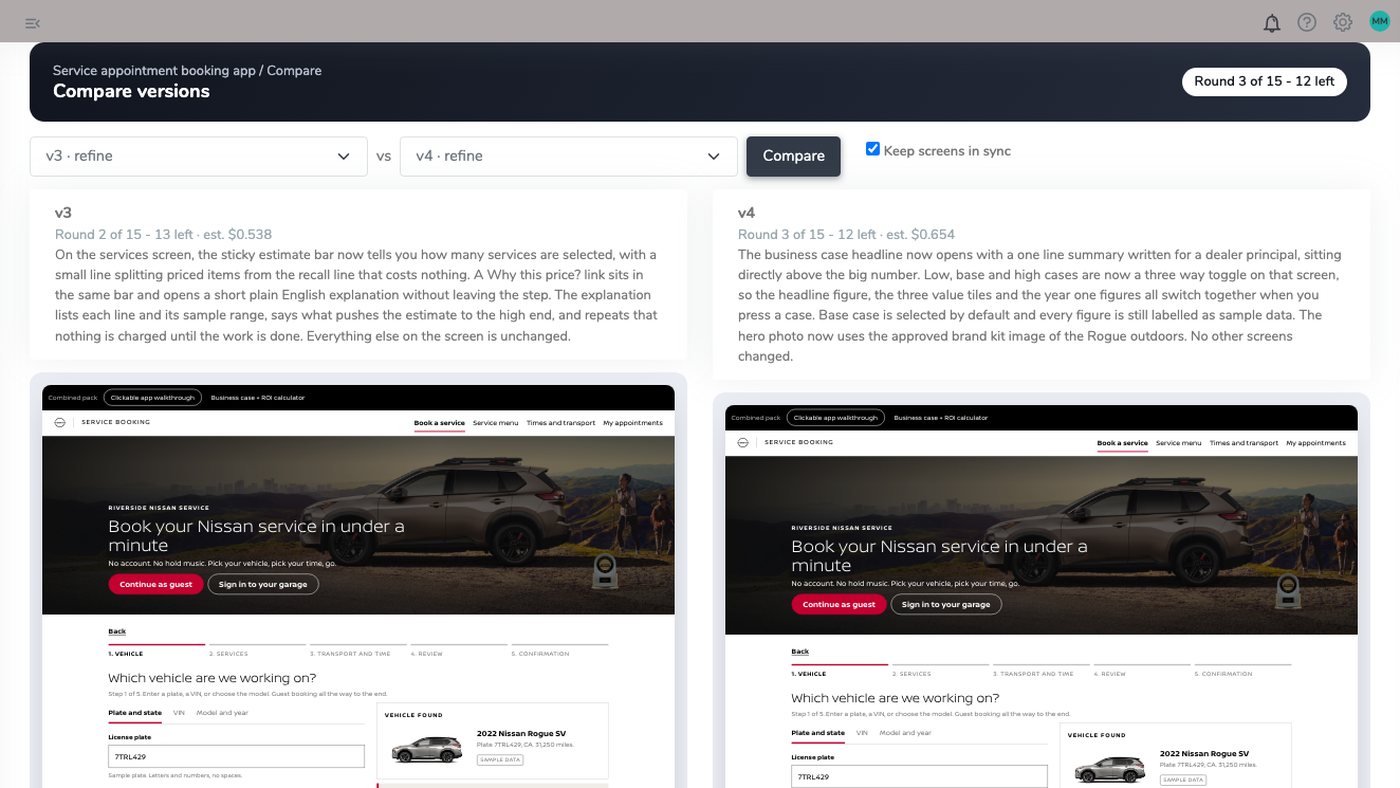Click the Back link in v4 preview
This screenshot has width=1400, height=788.
pos(800,652)
